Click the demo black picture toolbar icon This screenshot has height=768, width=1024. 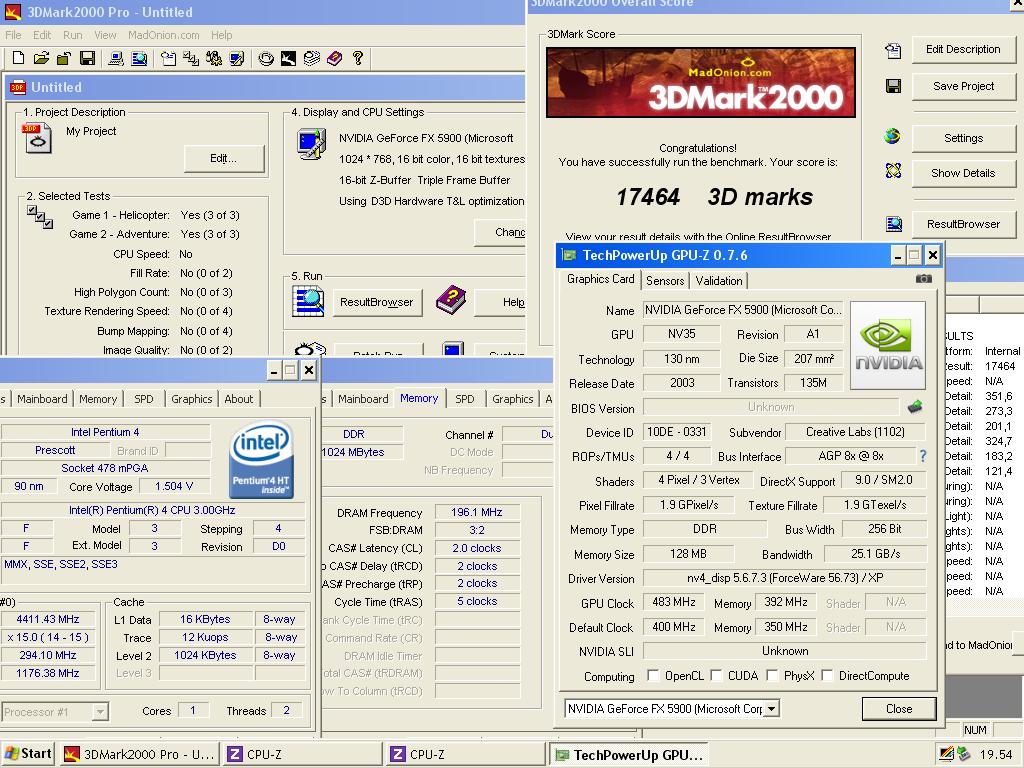point(289,58)
